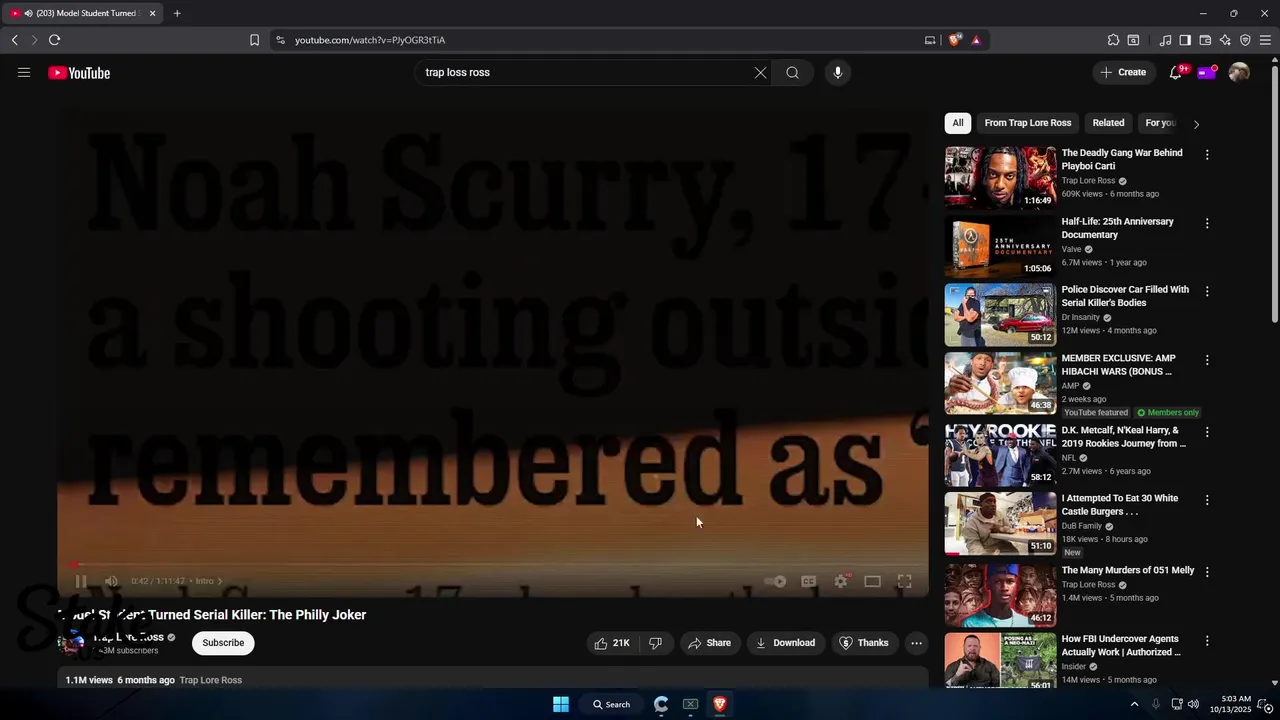Open Brave Shields lion icon
This screenshot has height=720, width=1280.
(x=955, y=40)
